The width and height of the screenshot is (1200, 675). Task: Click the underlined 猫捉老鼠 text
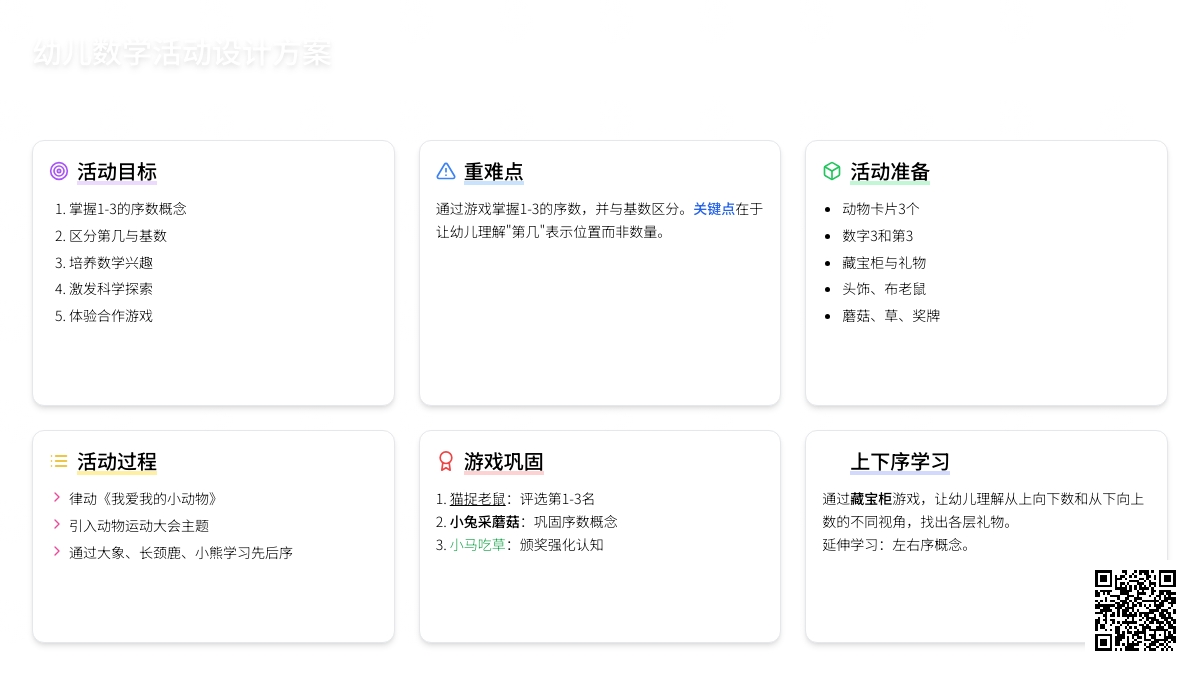(x=477, y=499)
